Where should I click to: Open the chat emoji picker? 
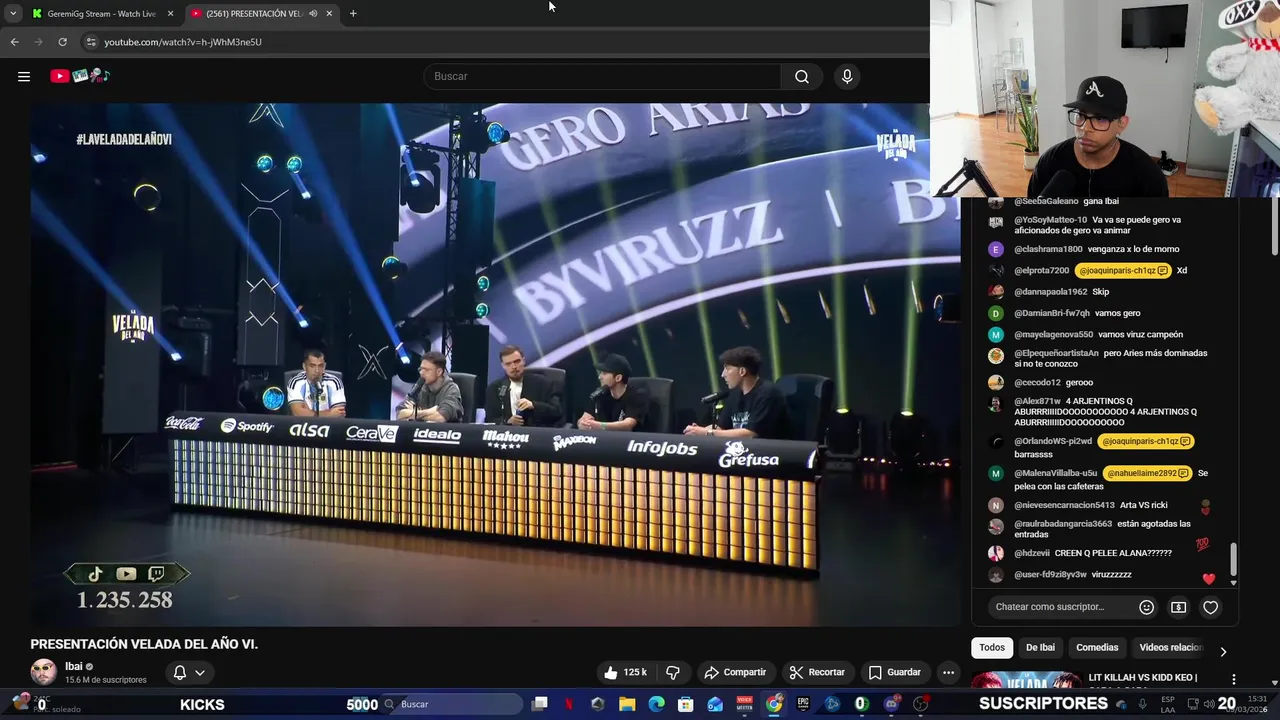coord(1147,607)
